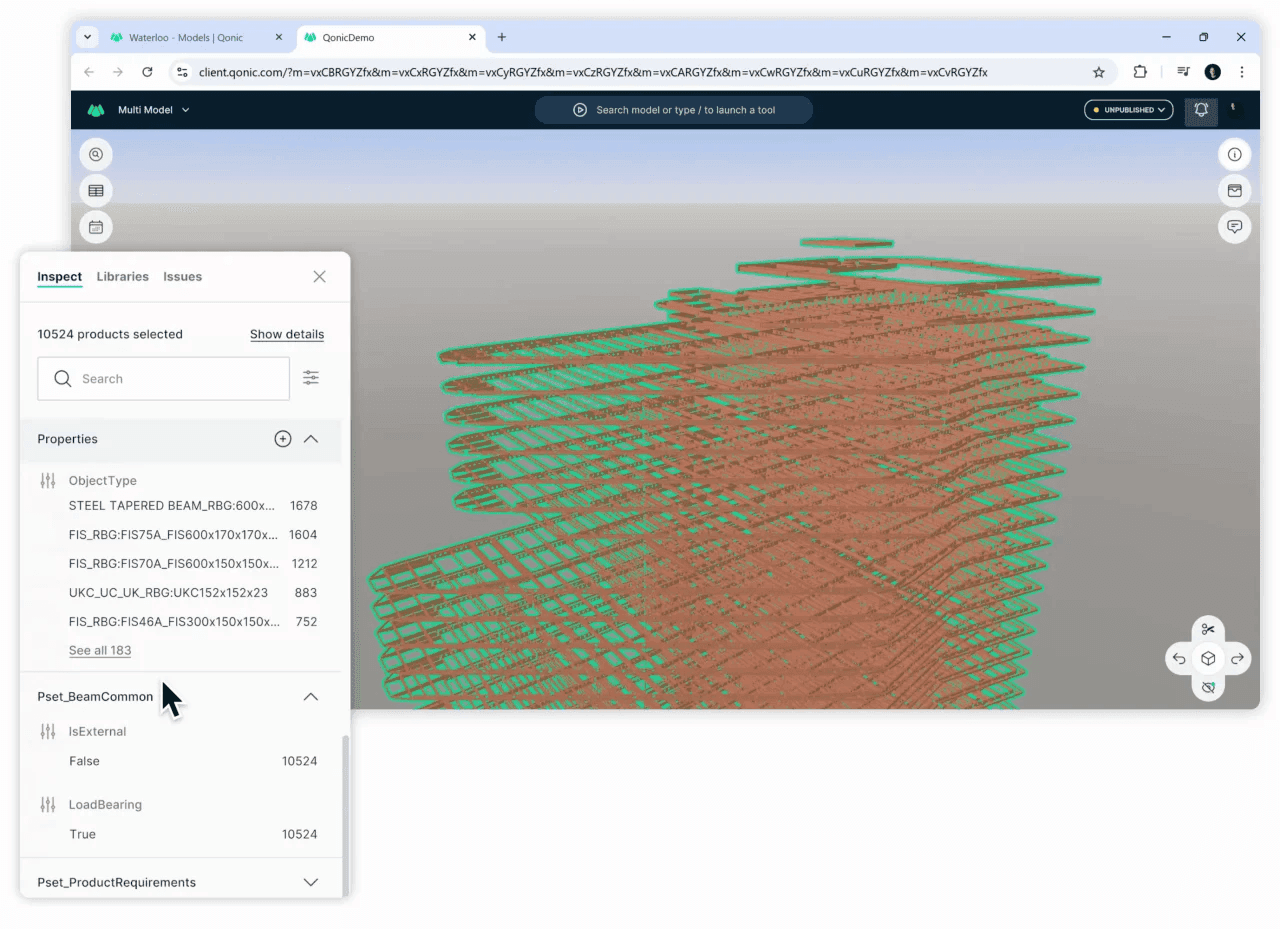Viewport: 1280px width, 929px height.
Task: Click the Show details link
Action: click(287, 334)
